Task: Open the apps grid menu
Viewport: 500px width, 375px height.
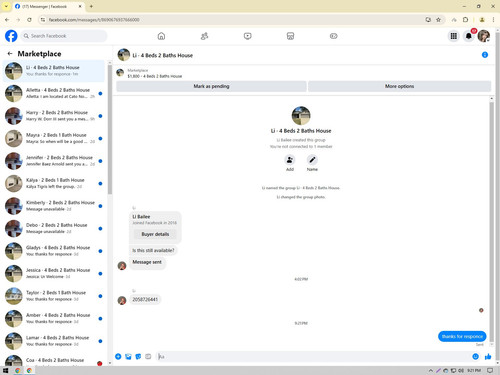Action: tap(454, 36)
